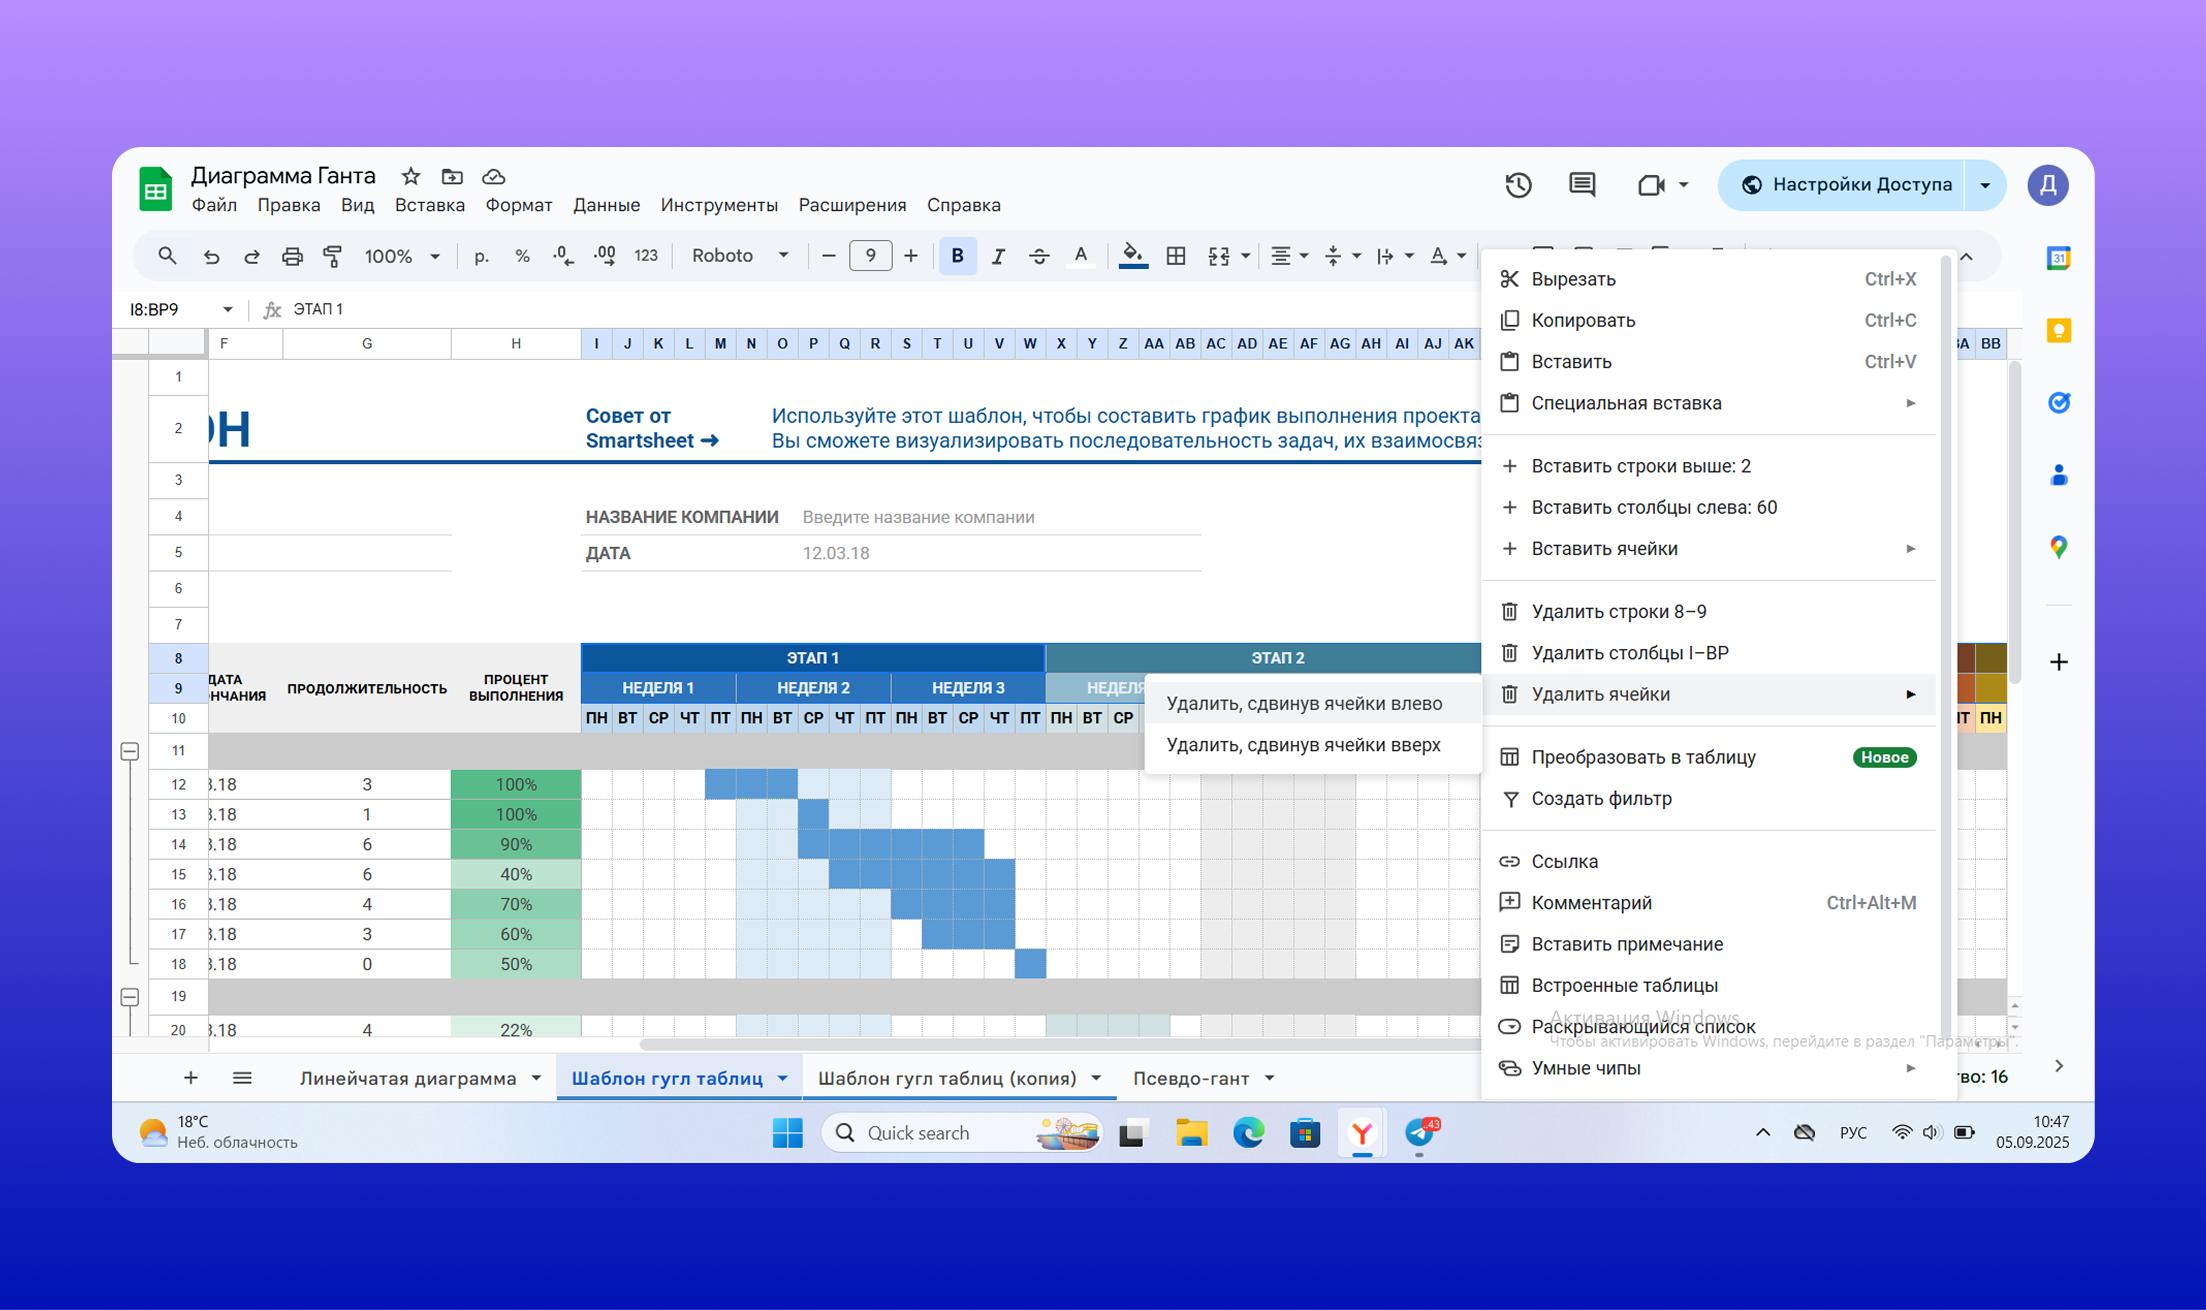Switch to Псевдо-гант sheet tab
This screenshot has width=2206, height=1310.
[x=1190, y=1078]
